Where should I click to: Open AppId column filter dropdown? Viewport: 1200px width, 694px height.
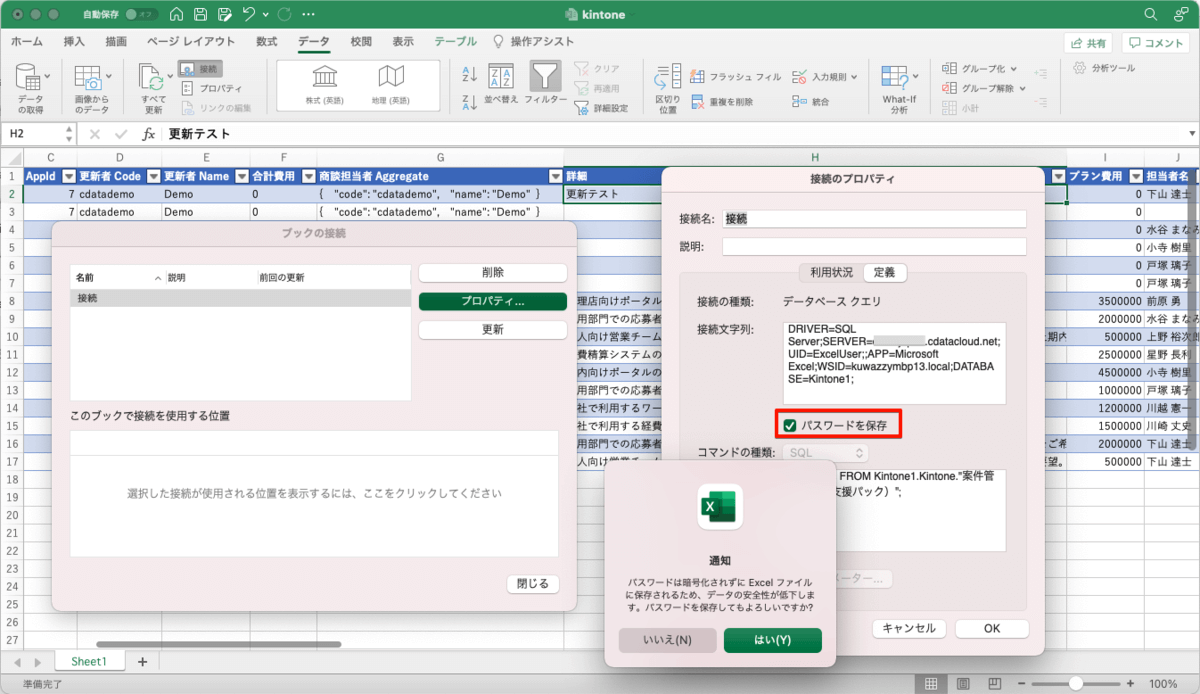tap(68, 176)
